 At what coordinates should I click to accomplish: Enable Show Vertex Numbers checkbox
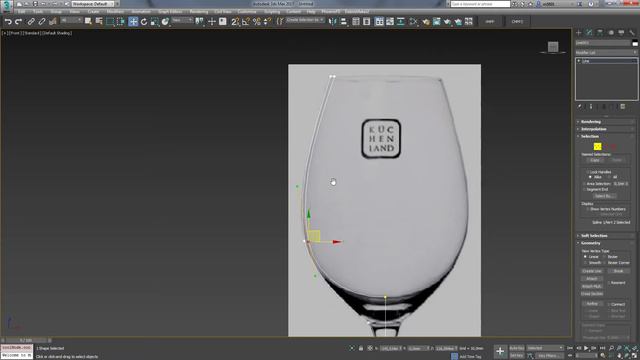[x=588, y=209]
